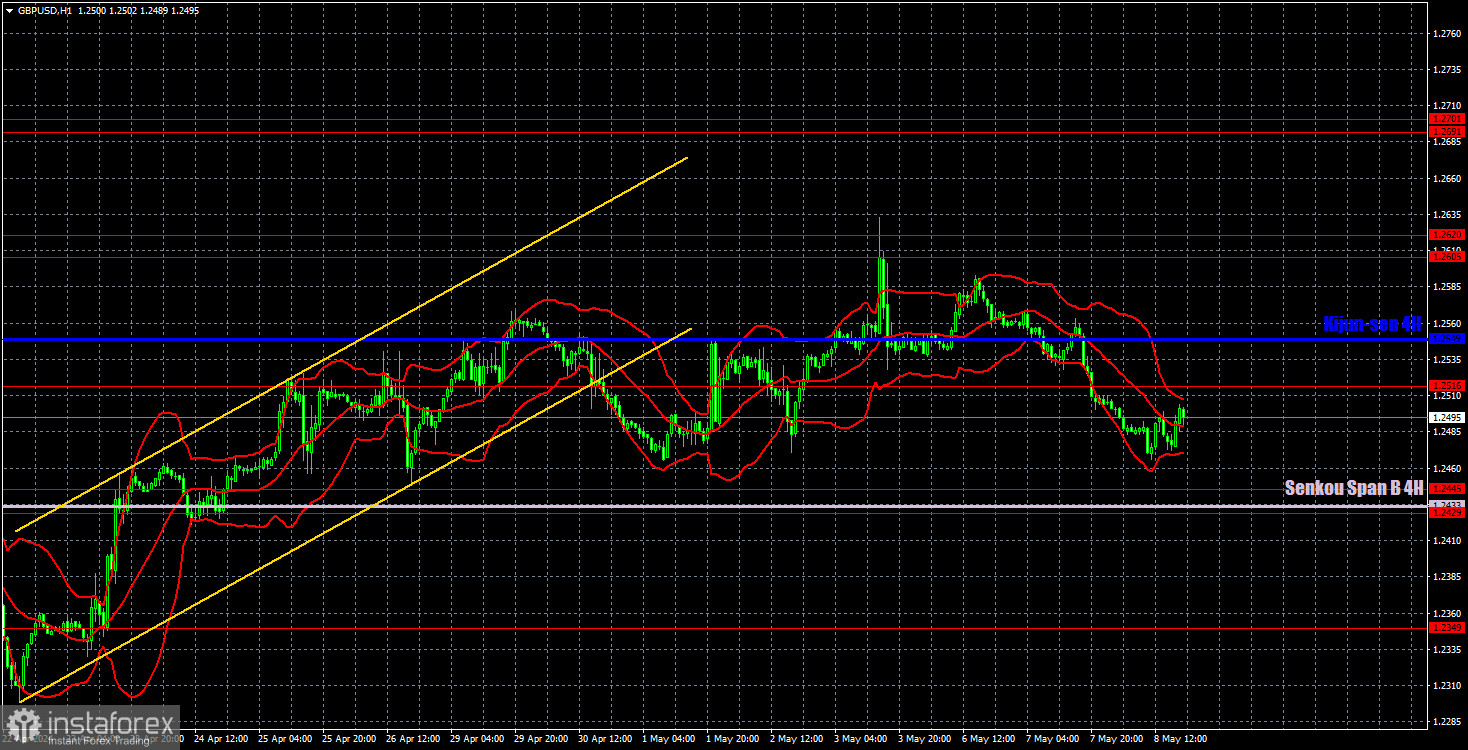Click the 1.2585 price axis label

click(x=1446, y=287)
